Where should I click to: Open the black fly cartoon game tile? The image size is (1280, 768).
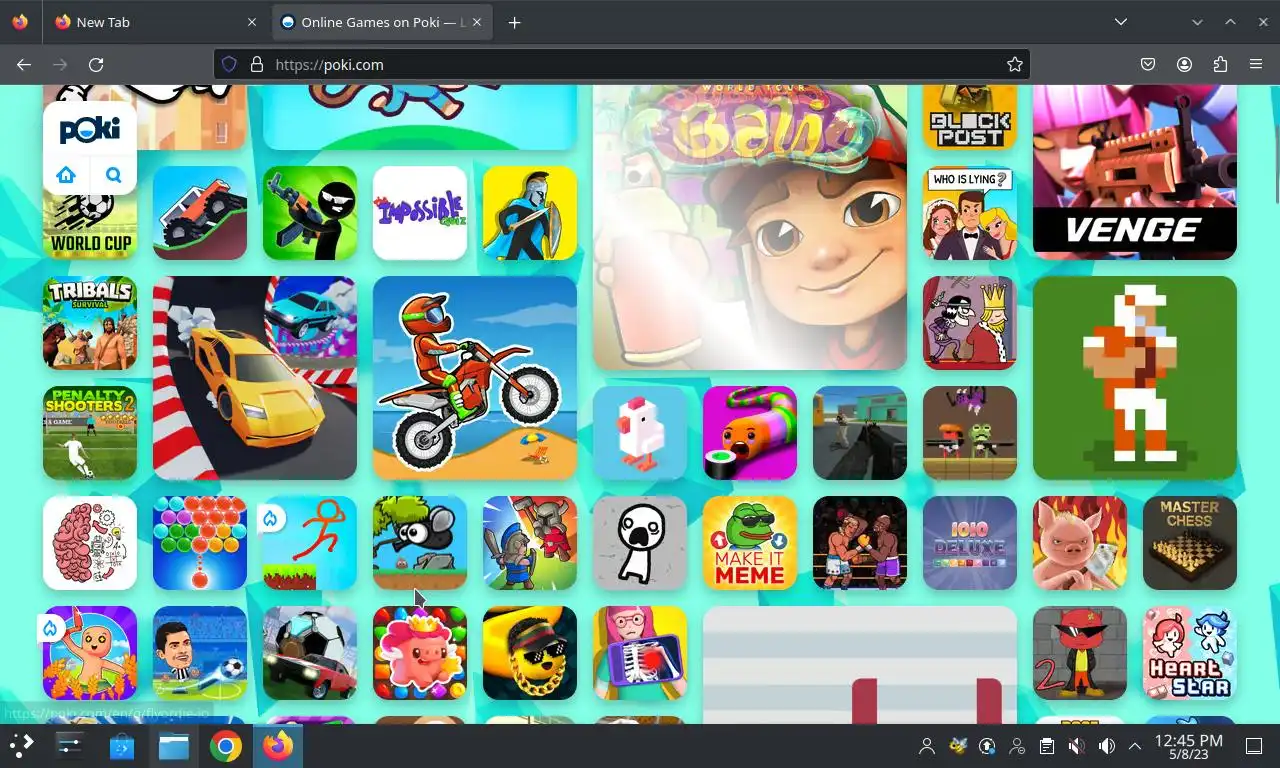tap(420, 543)
